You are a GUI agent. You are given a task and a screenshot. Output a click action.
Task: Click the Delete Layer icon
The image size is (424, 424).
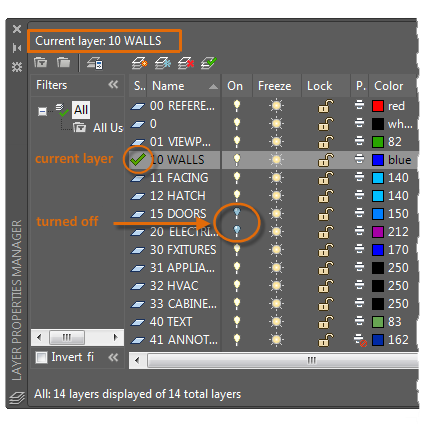click(x=186, y=63)
